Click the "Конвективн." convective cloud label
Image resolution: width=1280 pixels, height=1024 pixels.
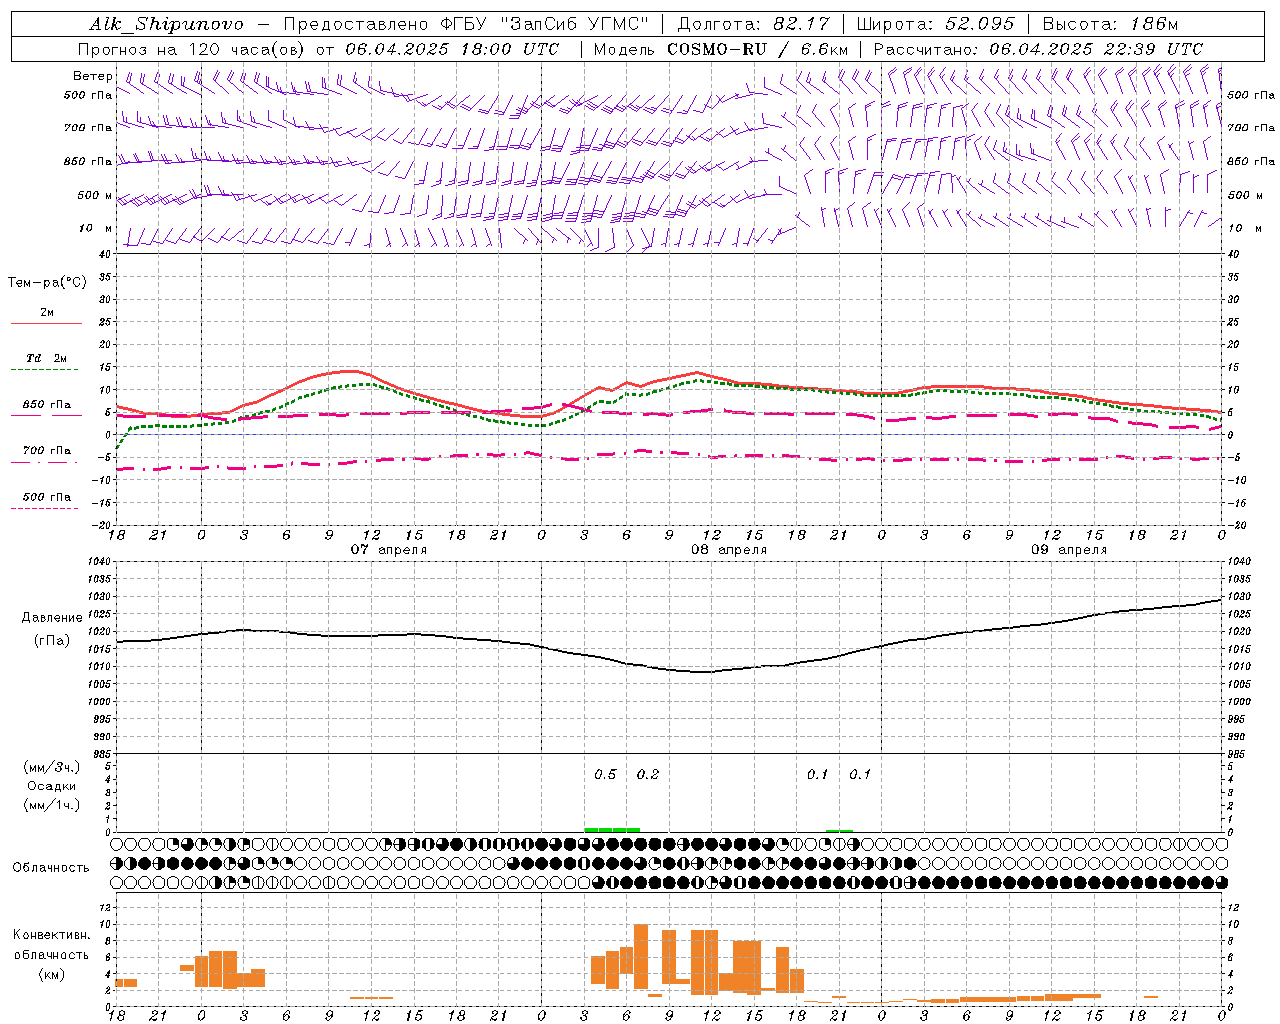[x=52, y=935]
